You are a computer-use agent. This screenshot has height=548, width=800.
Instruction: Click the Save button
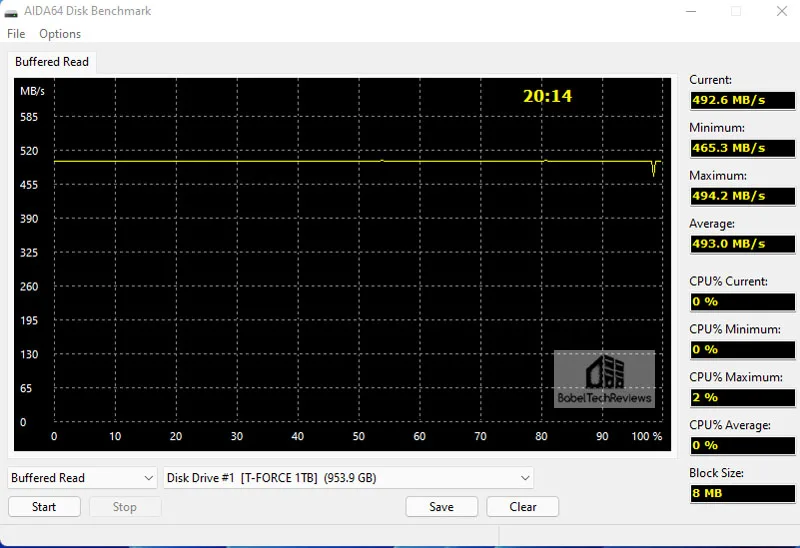[442, 507]
